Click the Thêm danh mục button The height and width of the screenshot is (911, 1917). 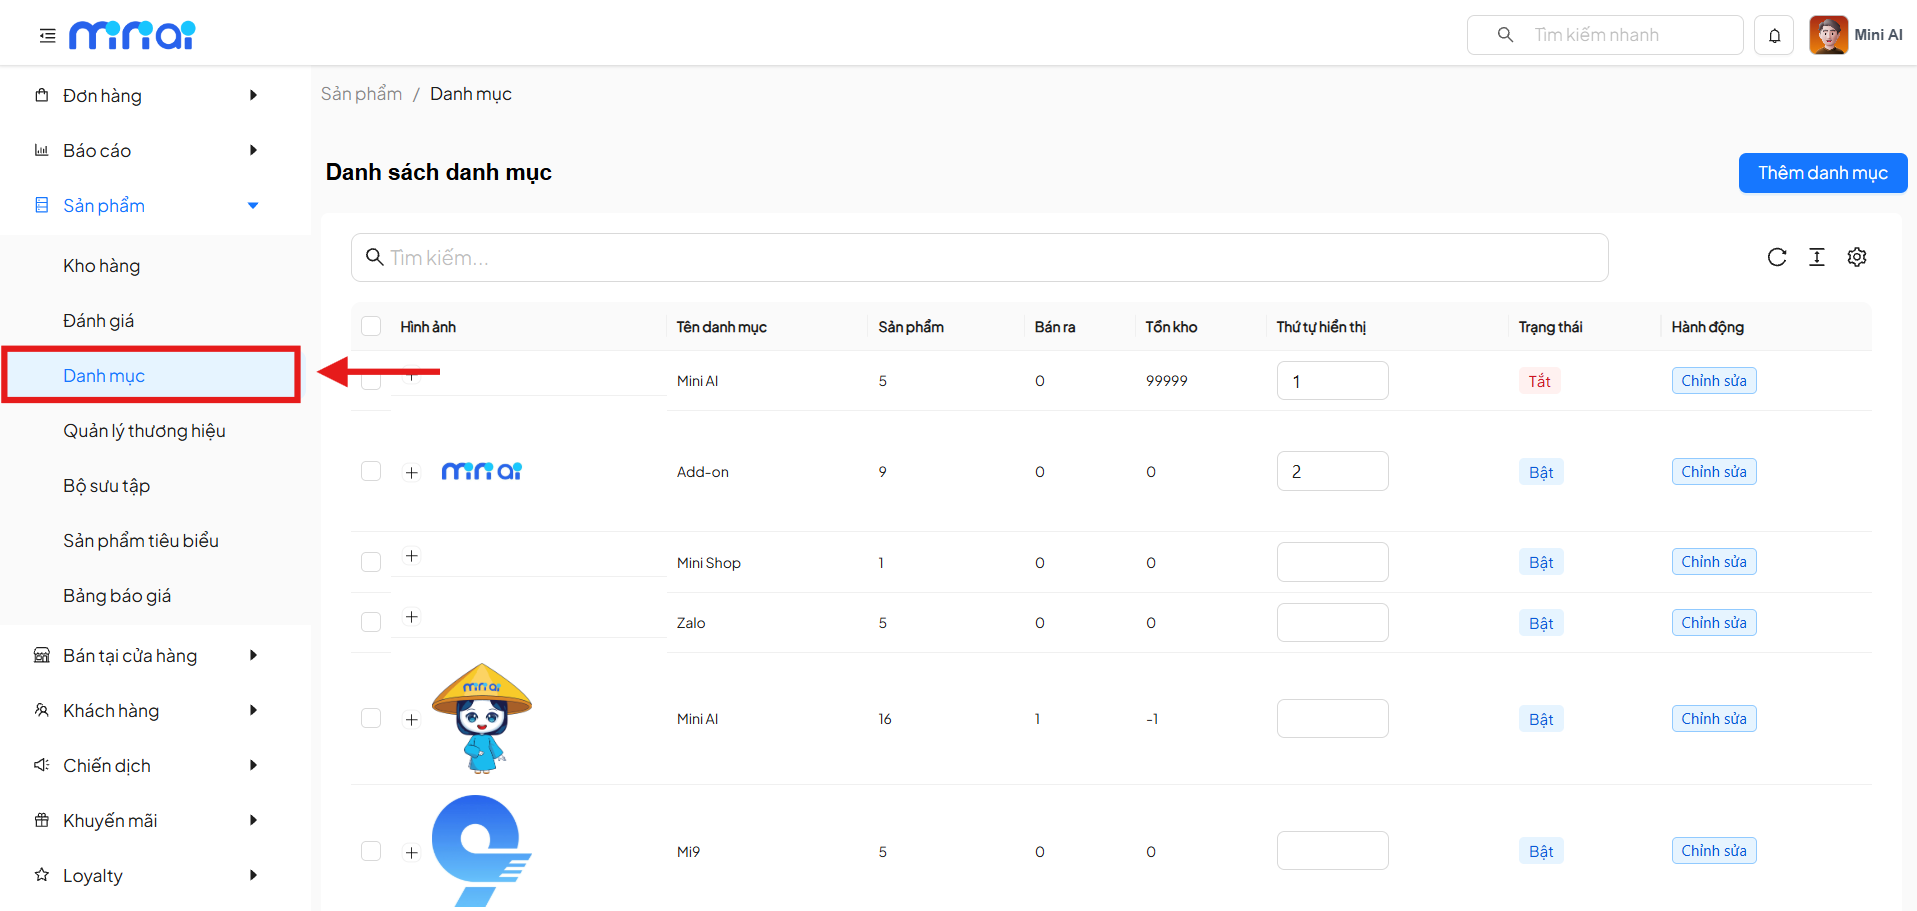point(1822,173)
